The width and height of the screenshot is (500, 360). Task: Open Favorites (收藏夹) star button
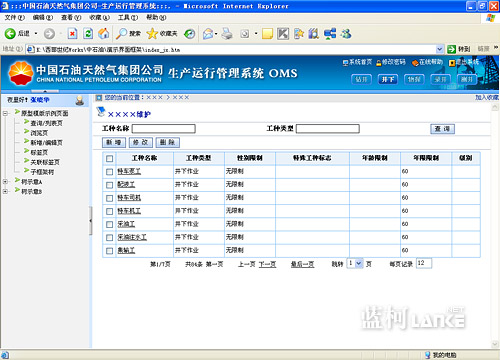click(x=162, y=33)
